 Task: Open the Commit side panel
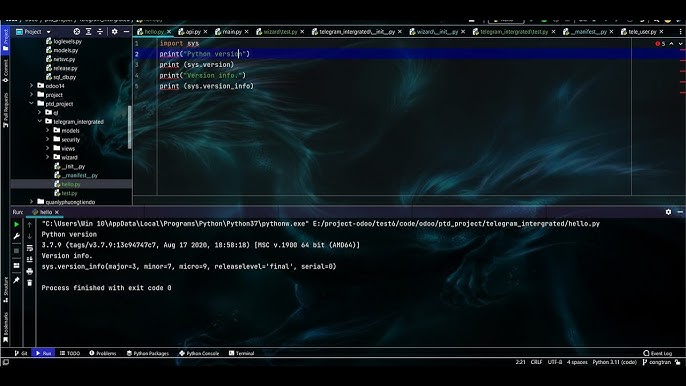coord(6,70)
